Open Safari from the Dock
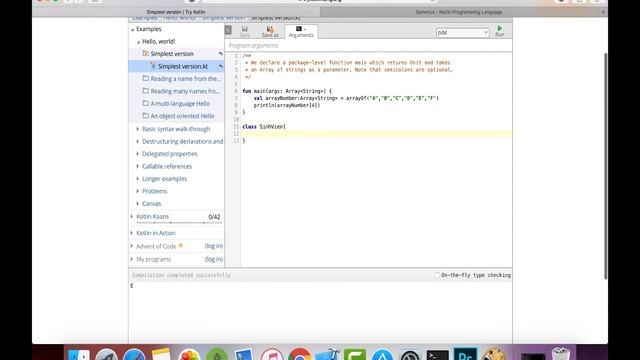This screenshot has height=360, width=640. 134,355
